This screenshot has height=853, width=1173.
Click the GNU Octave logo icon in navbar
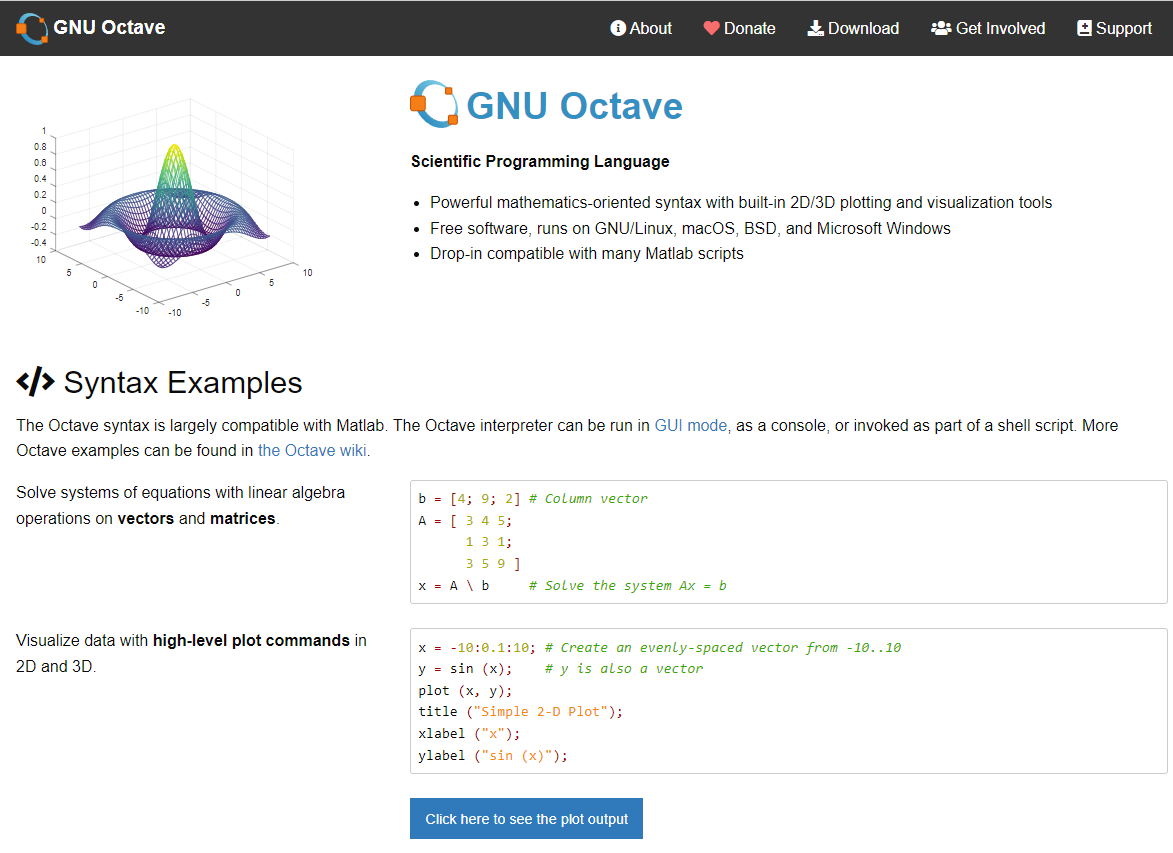pyautogui.click(x=32, y=28)
